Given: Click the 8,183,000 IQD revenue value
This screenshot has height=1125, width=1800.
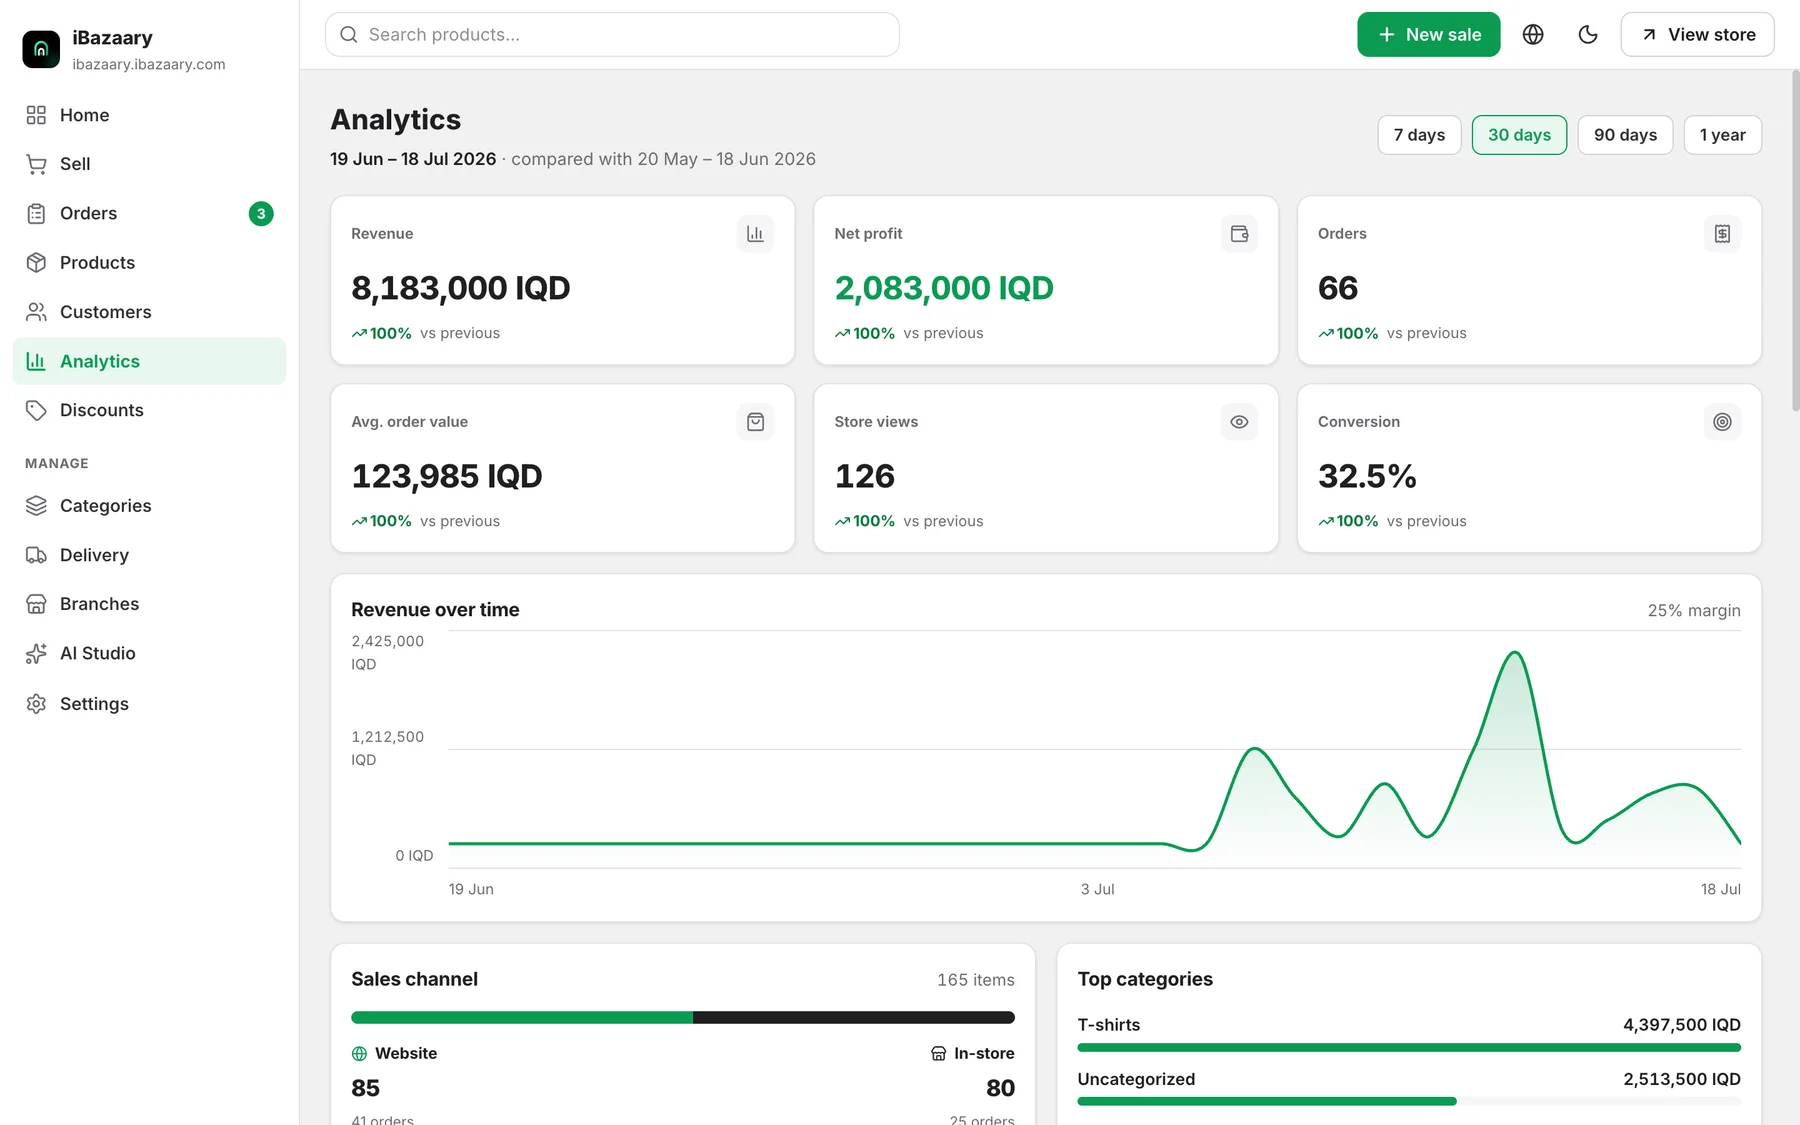Looking at the screenshot, I should (460, 288).
